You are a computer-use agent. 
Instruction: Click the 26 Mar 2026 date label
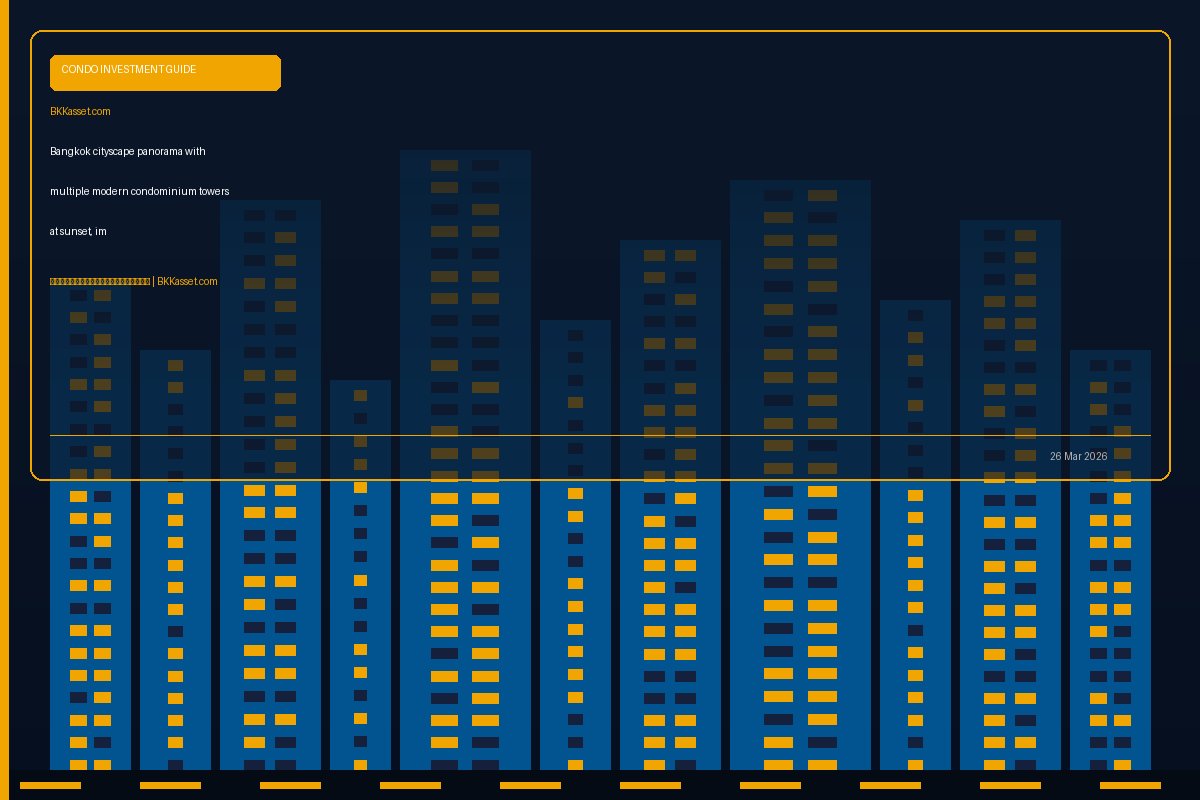1078,456
